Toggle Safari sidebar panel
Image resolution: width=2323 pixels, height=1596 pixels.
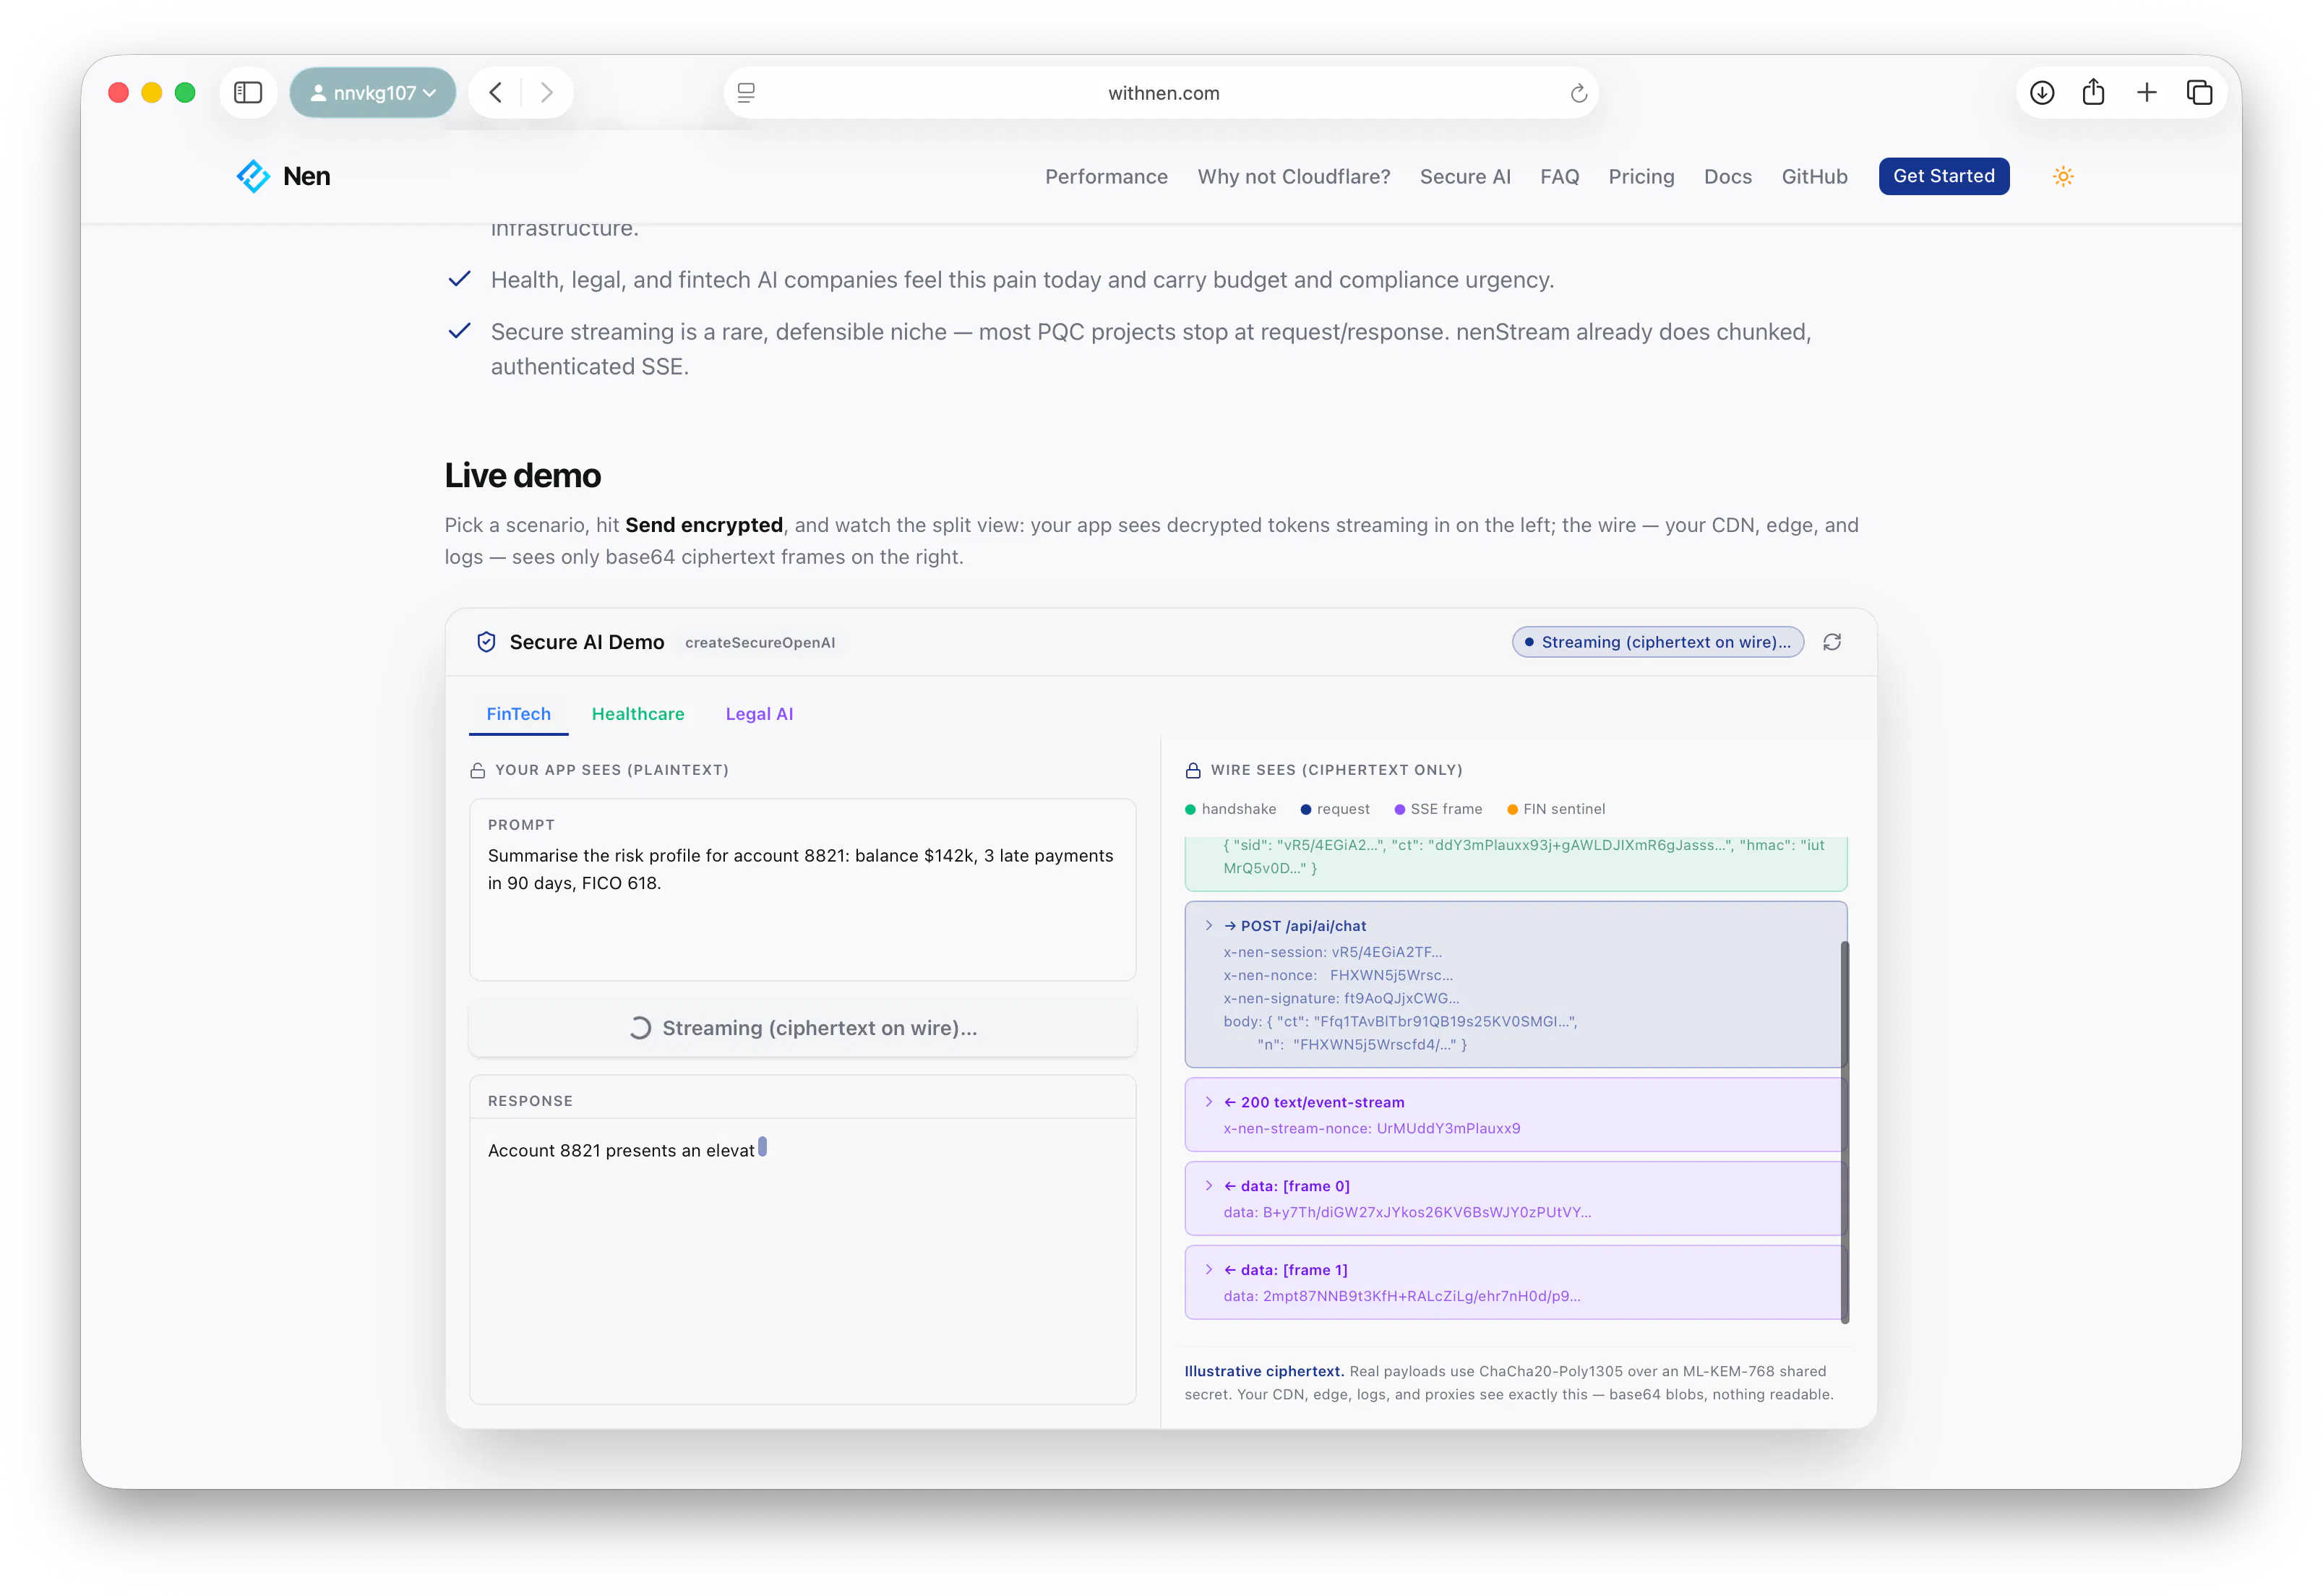point(247,93)
